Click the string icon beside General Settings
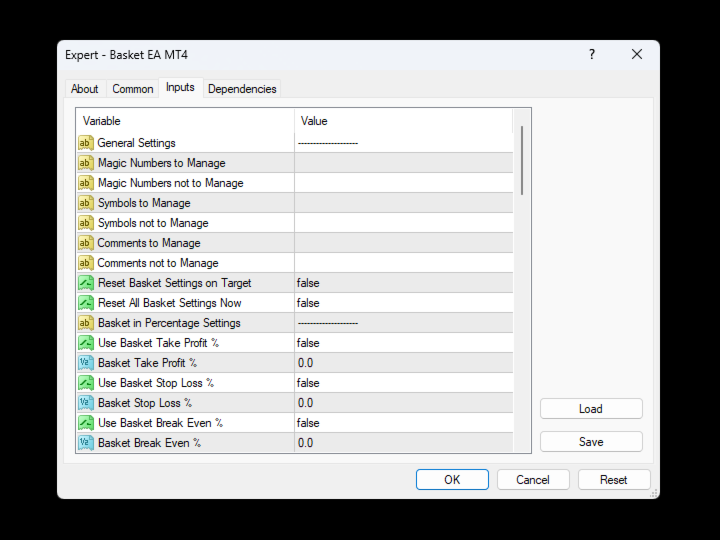 pos(86,143)
